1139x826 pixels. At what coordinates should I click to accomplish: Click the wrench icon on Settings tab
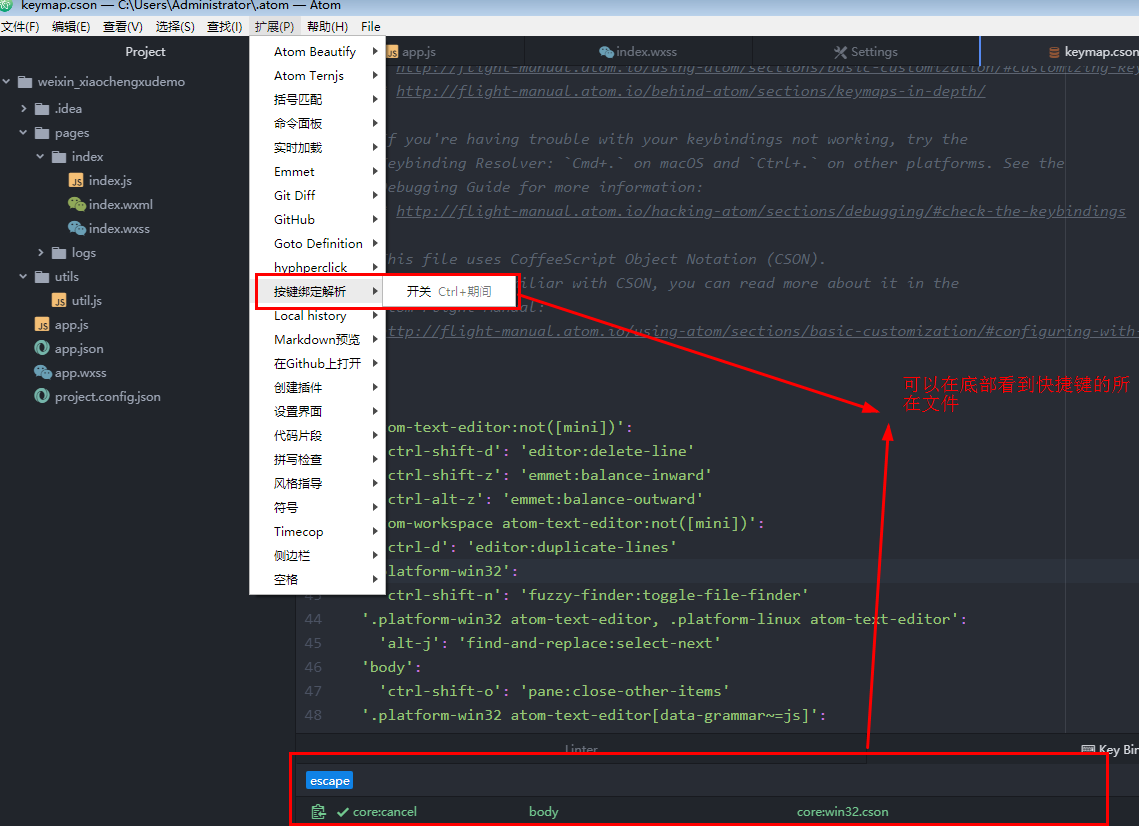coord(840,52)
